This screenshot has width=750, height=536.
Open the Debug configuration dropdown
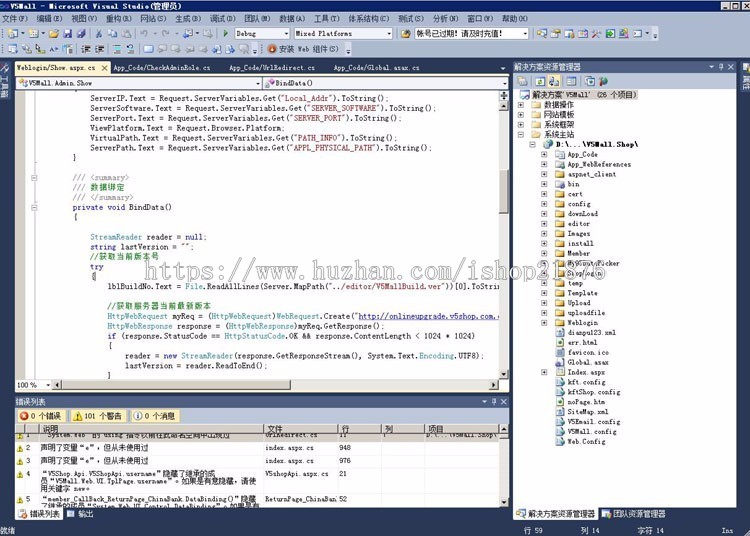(x=287, y=33)
